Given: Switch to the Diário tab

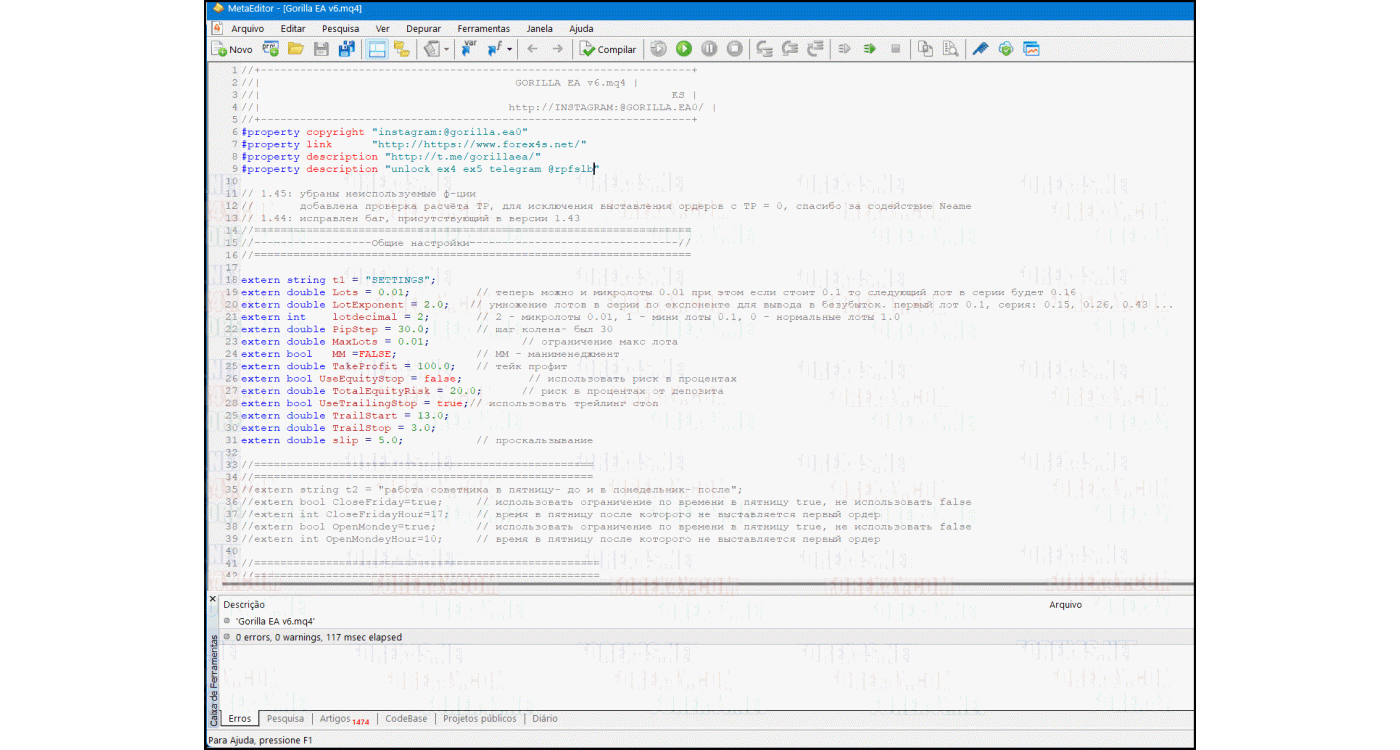Looking at the screenshot, I should click(545, 718).
